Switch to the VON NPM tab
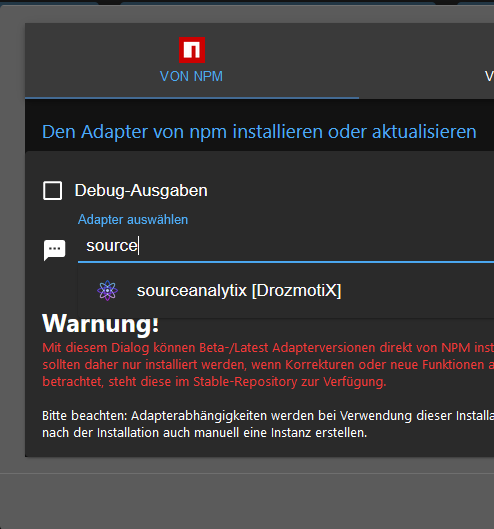 (x=192, y=61)
